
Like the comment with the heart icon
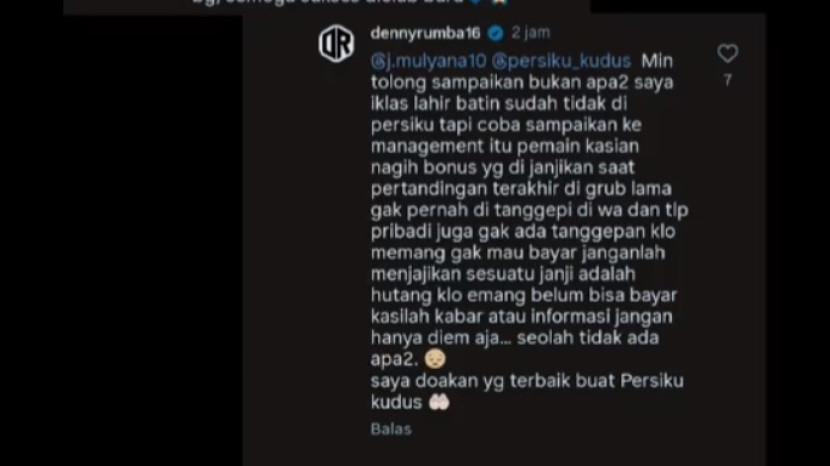point(727,53)
